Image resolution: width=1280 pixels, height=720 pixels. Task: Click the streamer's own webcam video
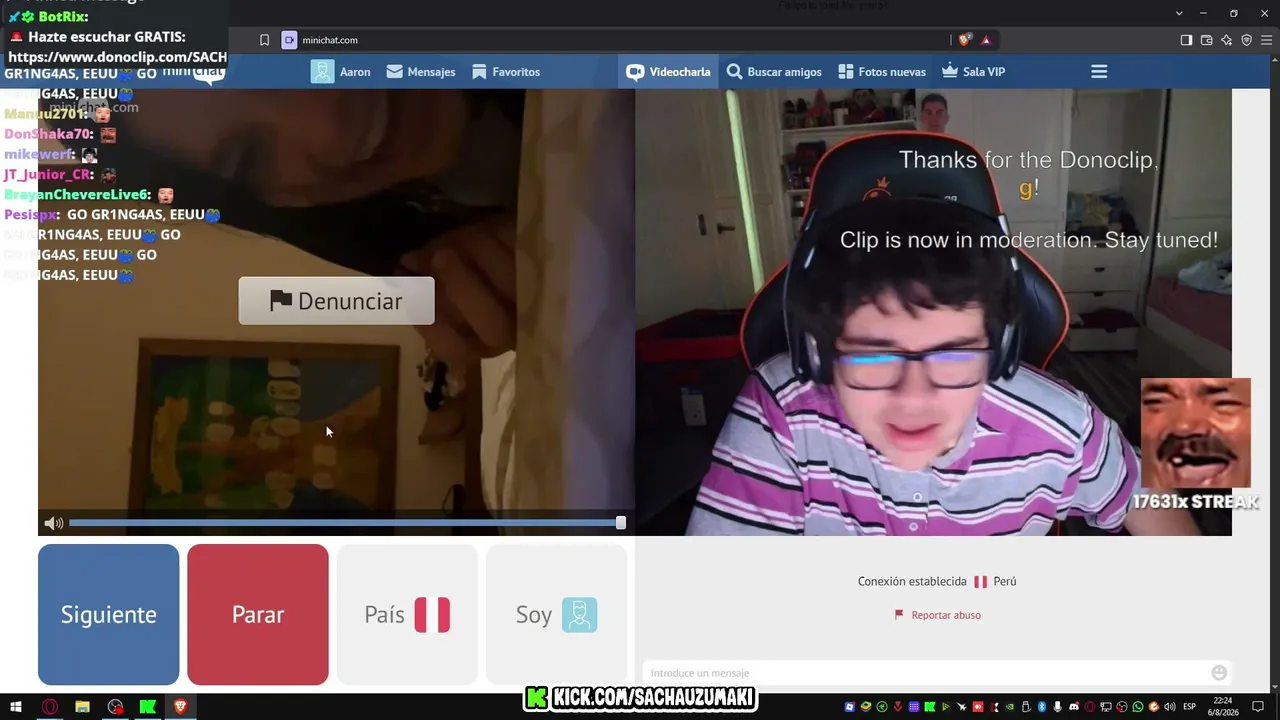coord(933,312)
